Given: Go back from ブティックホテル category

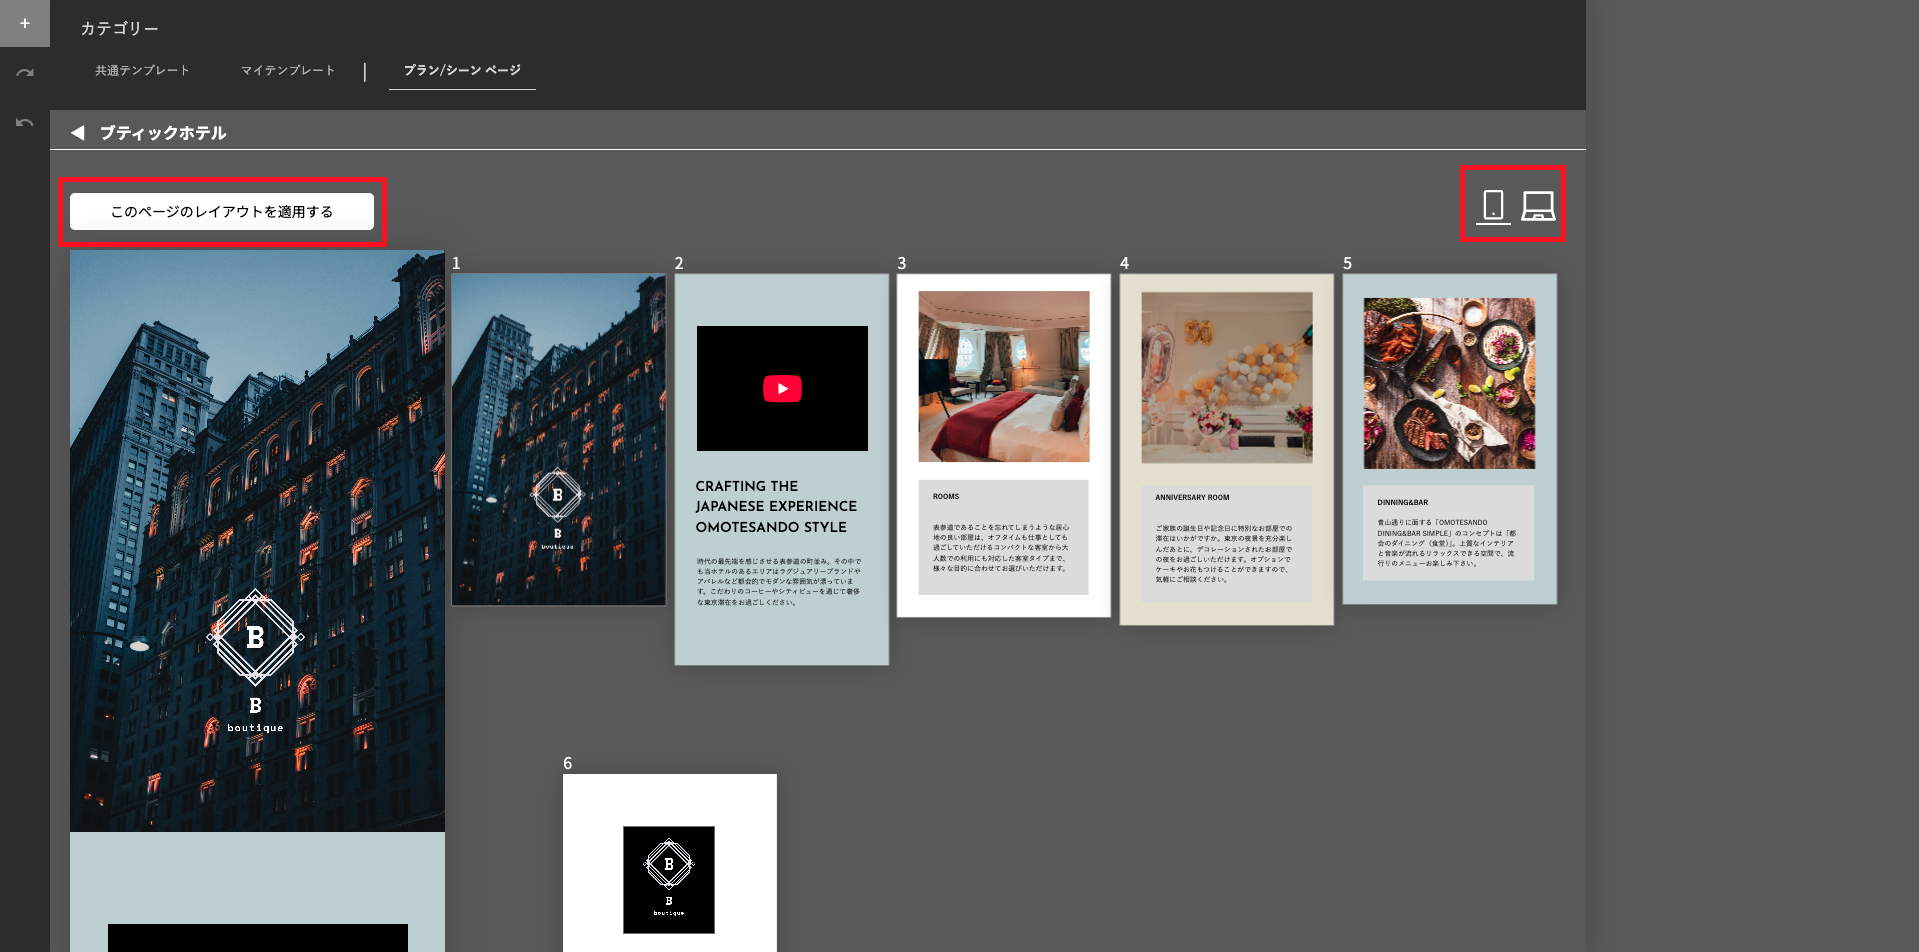Looking at the screenshot, I should tap(78, 133).
